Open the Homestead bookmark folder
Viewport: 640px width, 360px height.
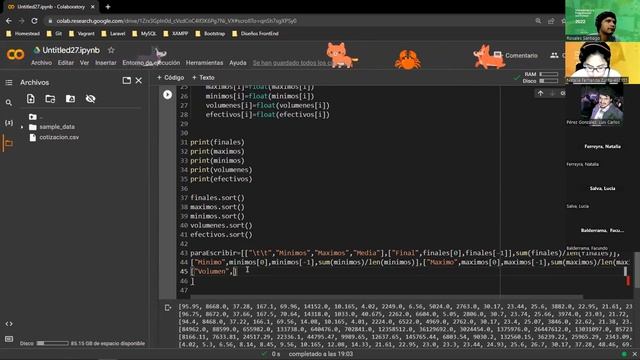click(x=23, y=34)
